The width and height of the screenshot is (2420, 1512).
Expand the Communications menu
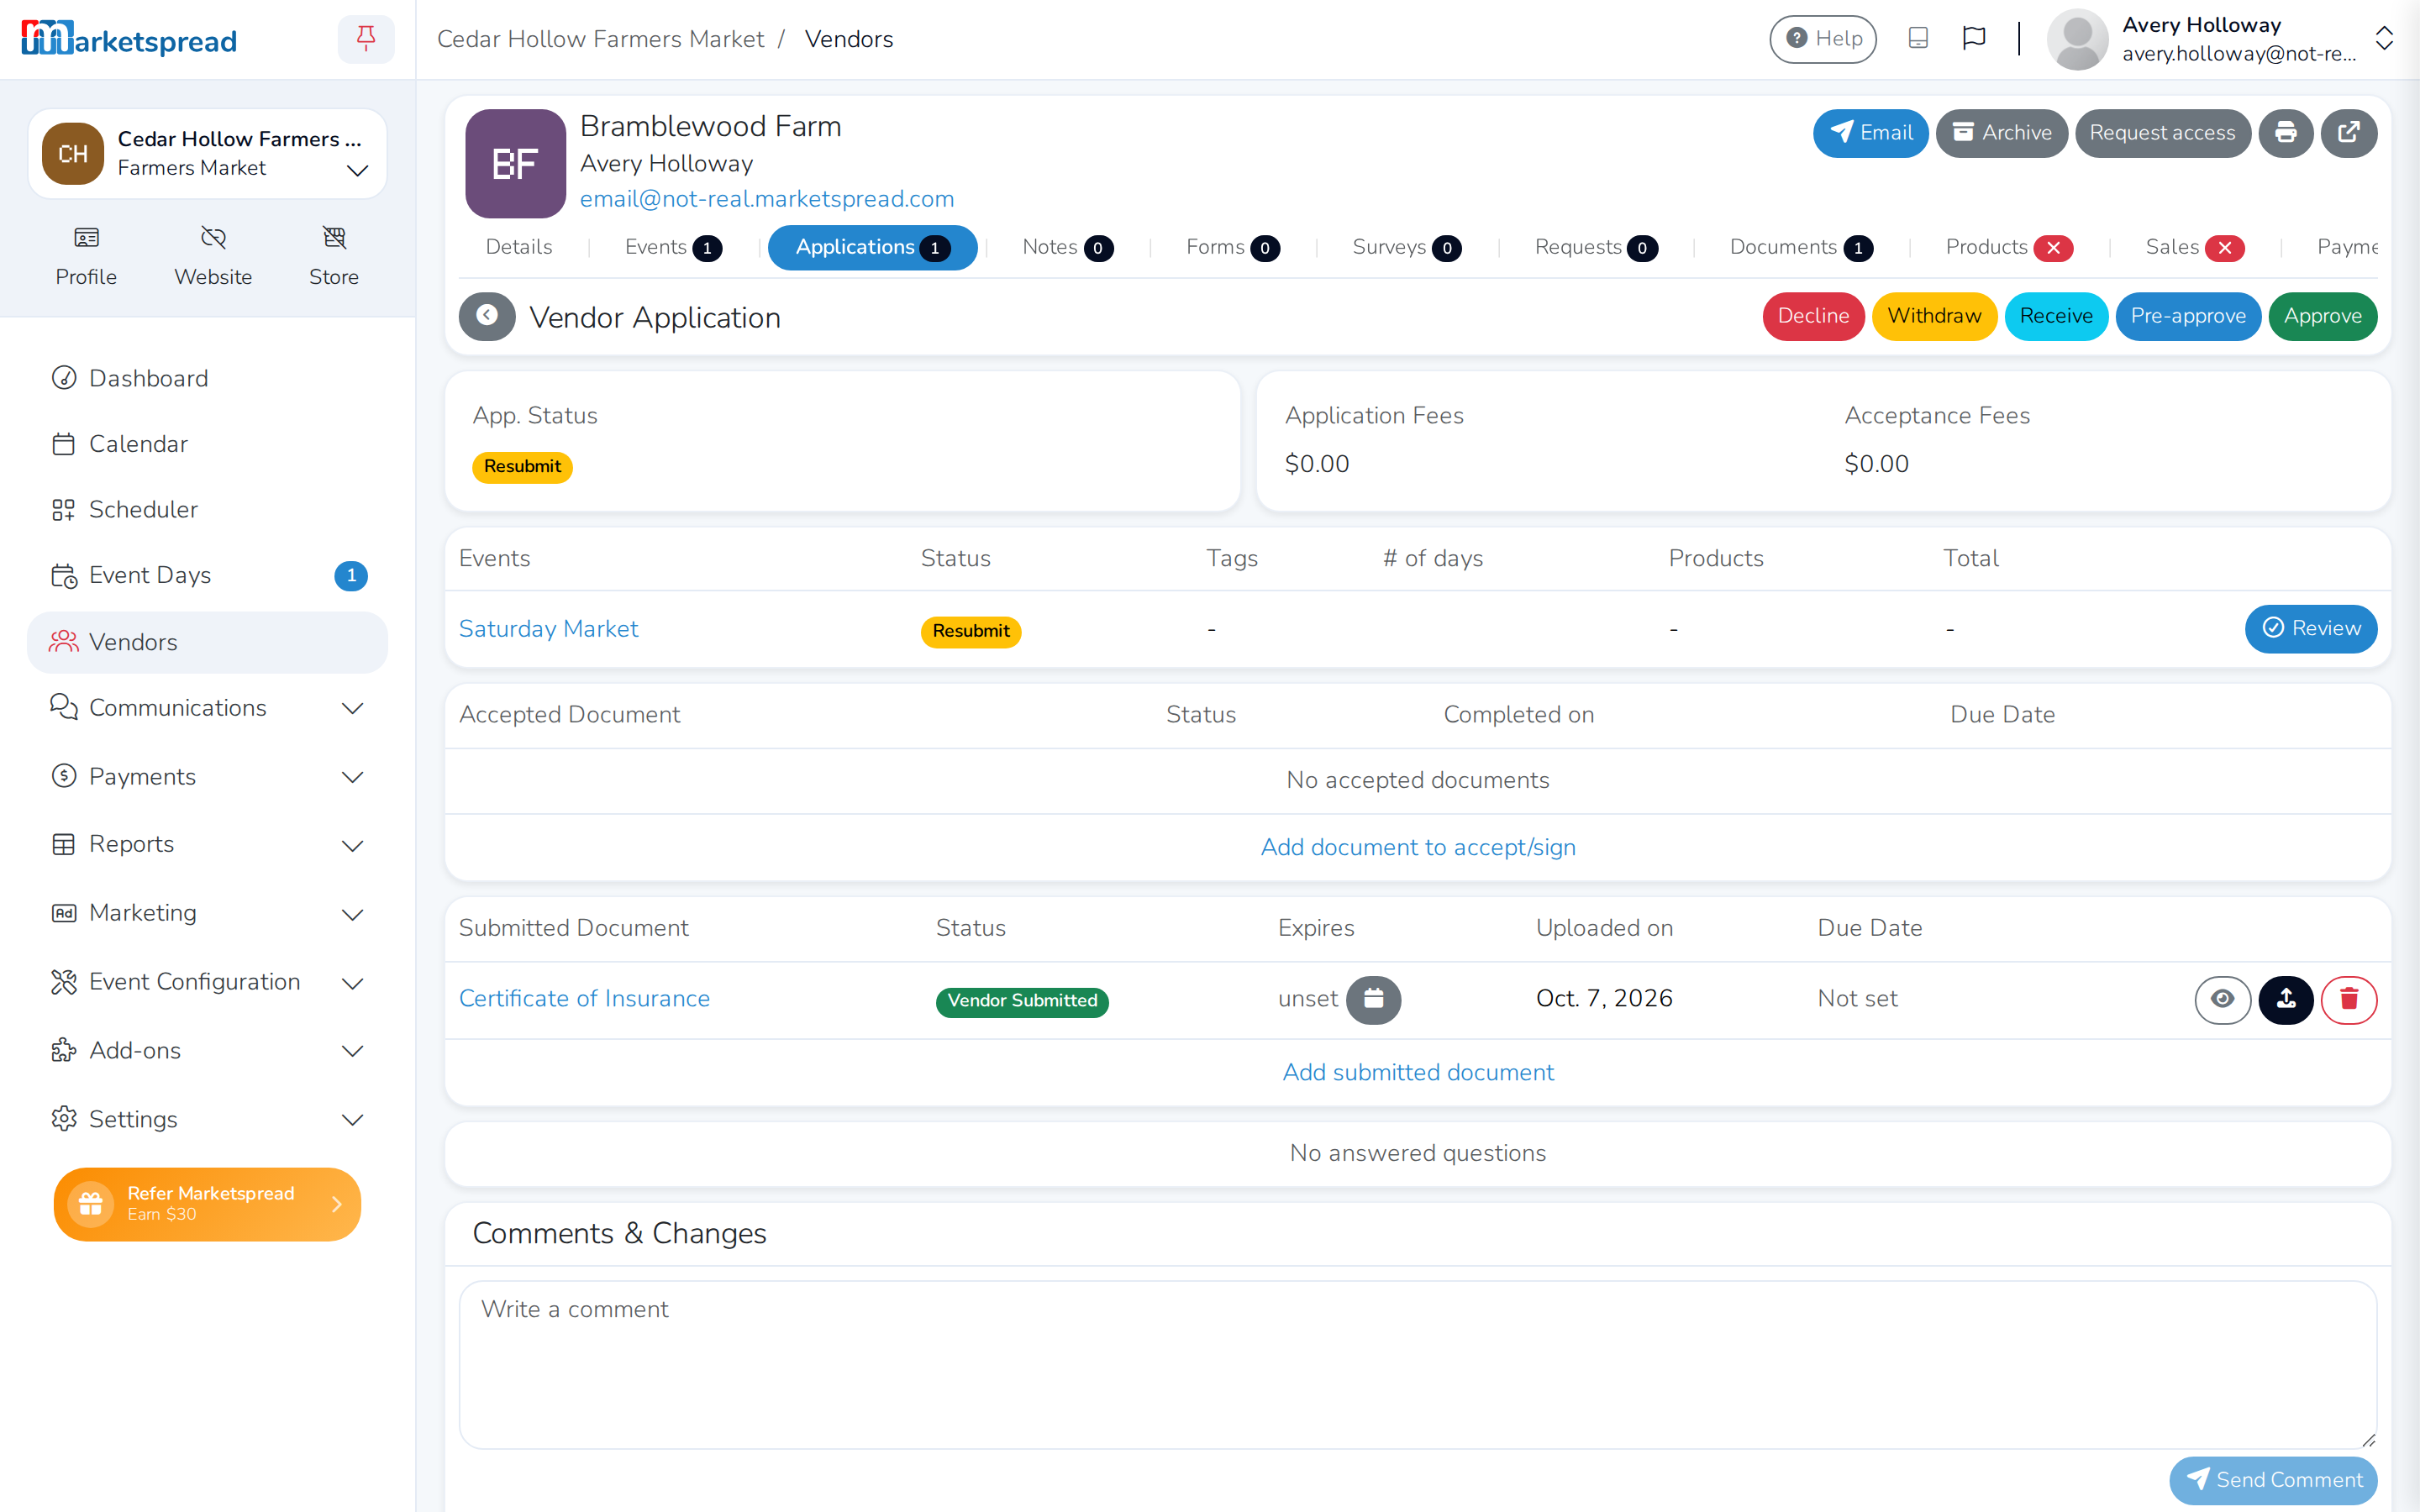click(207, 708)
